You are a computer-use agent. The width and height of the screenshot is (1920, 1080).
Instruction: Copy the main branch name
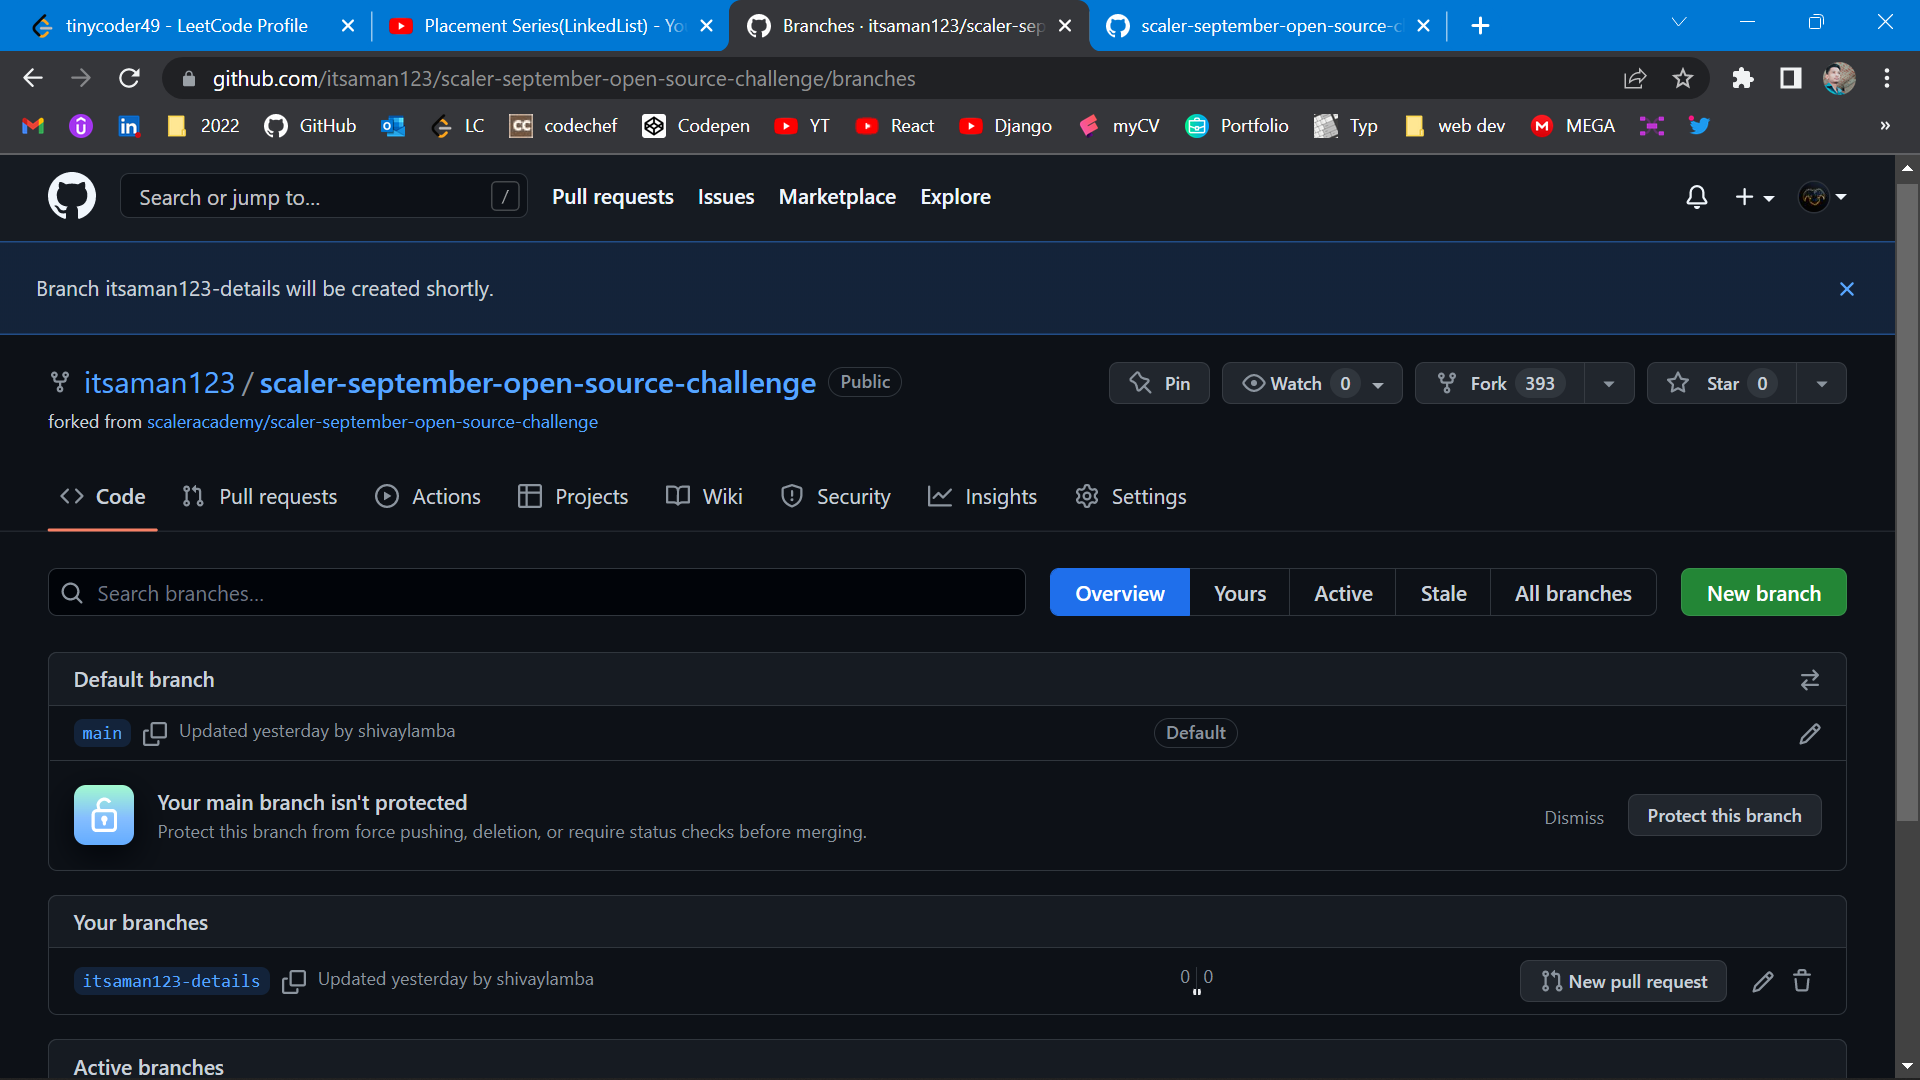[155, 733]
